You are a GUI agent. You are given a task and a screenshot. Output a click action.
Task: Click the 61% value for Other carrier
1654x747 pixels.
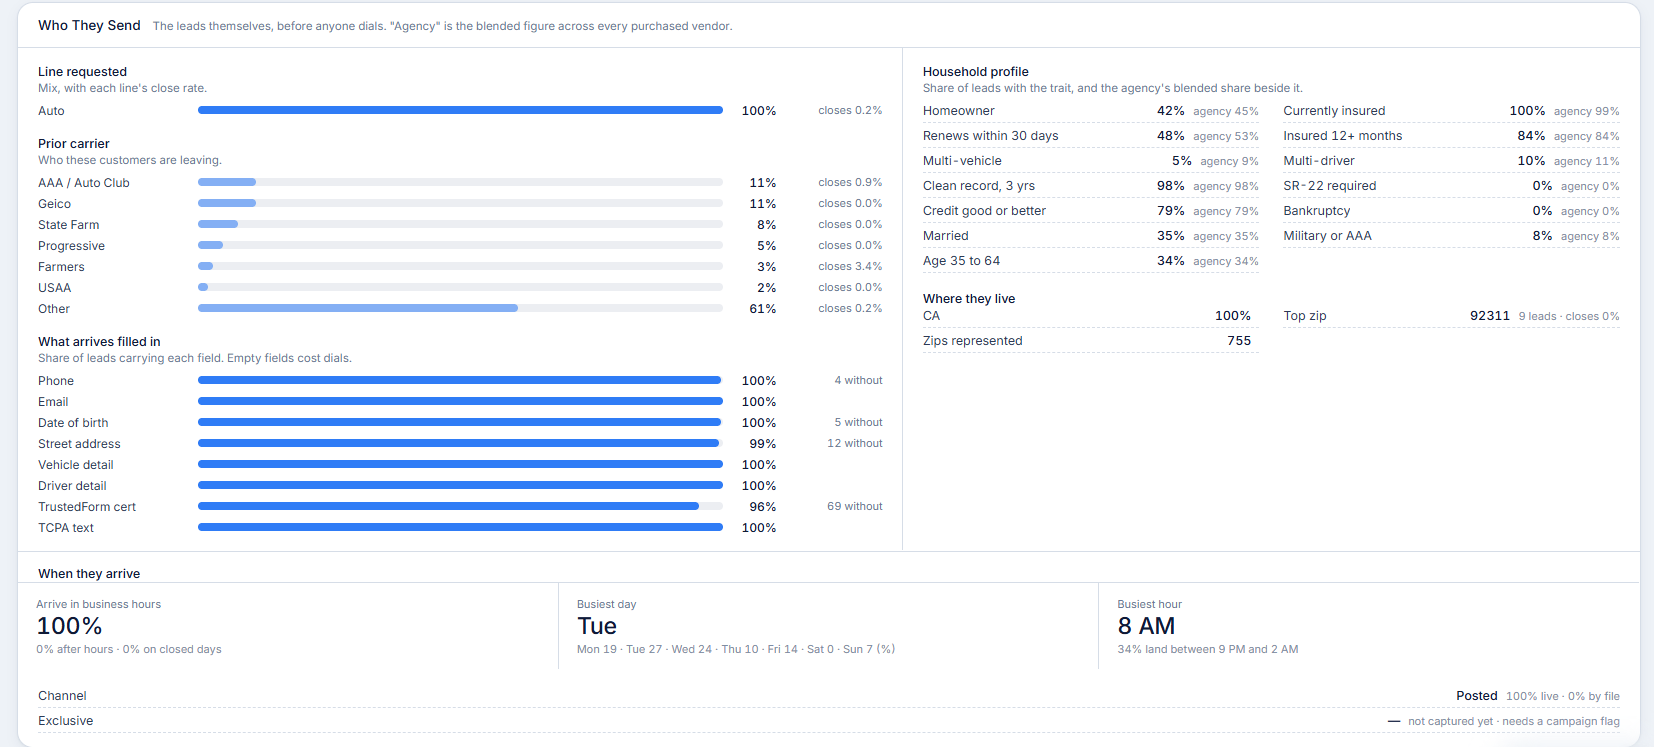point(763,309)
